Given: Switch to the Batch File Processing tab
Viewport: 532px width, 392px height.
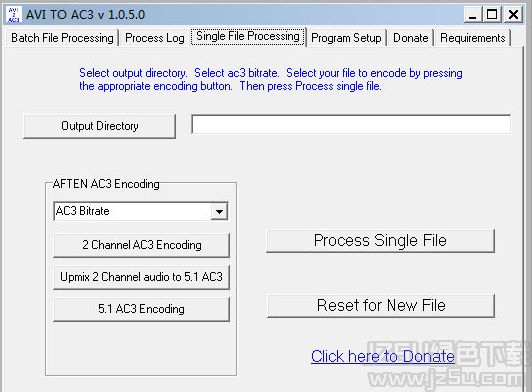Looking at the screenshot, I should (62, 38).
